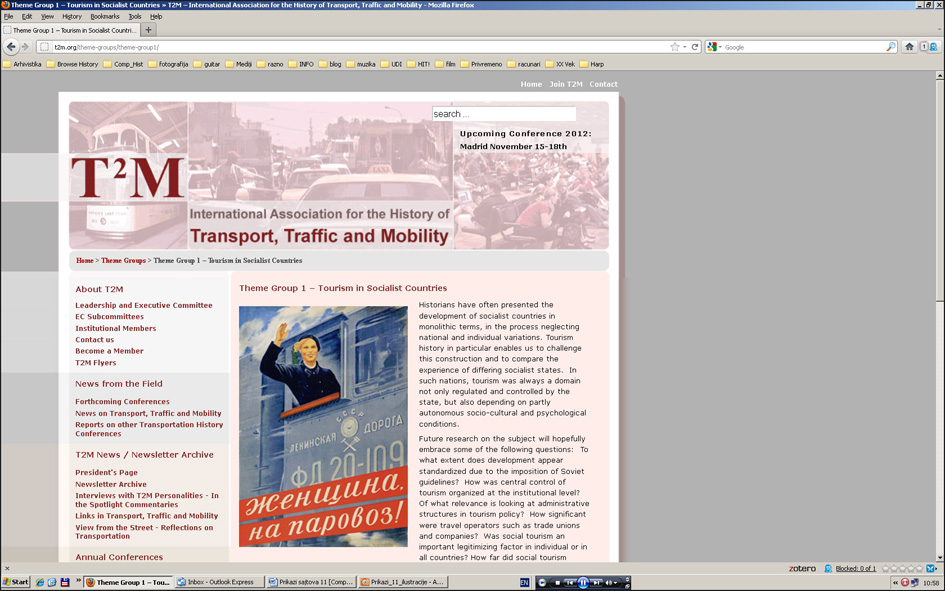Open the Bookmarks menu

coord(104,16)
